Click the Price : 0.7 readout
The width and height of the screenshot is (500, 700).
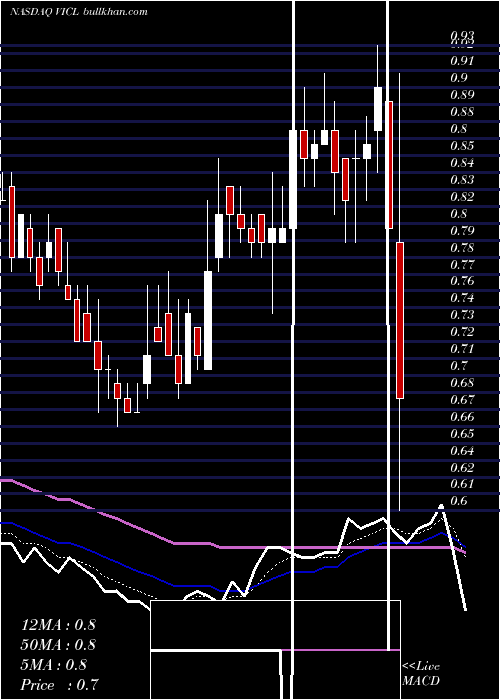[59, 685]
